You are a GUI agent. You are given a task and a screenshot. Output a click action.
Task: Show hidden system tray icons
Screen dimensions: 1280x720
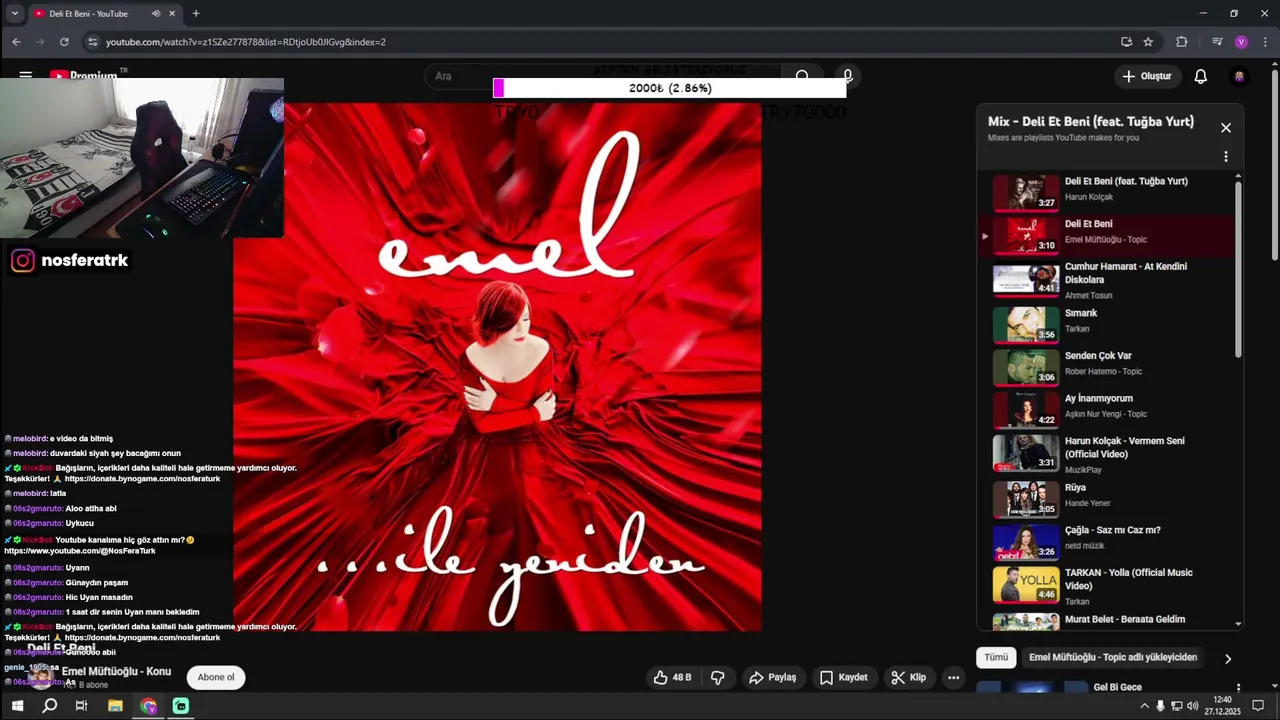pyautogui.click(x=1144, y=706)
